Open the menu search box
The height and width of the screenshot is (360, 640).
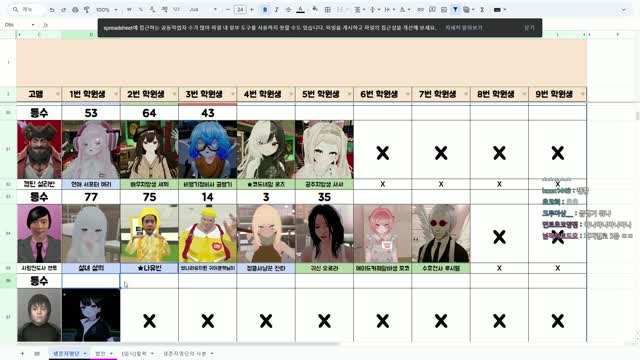pos(26,9)
